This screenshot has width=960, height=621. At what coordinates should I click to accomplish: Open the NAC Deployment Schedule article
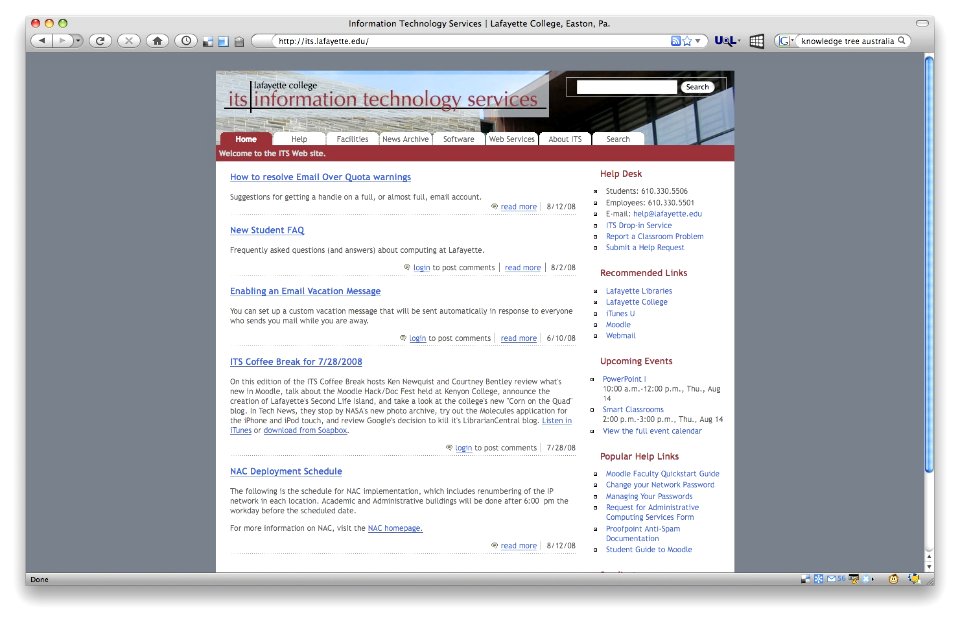pos(286,472)
